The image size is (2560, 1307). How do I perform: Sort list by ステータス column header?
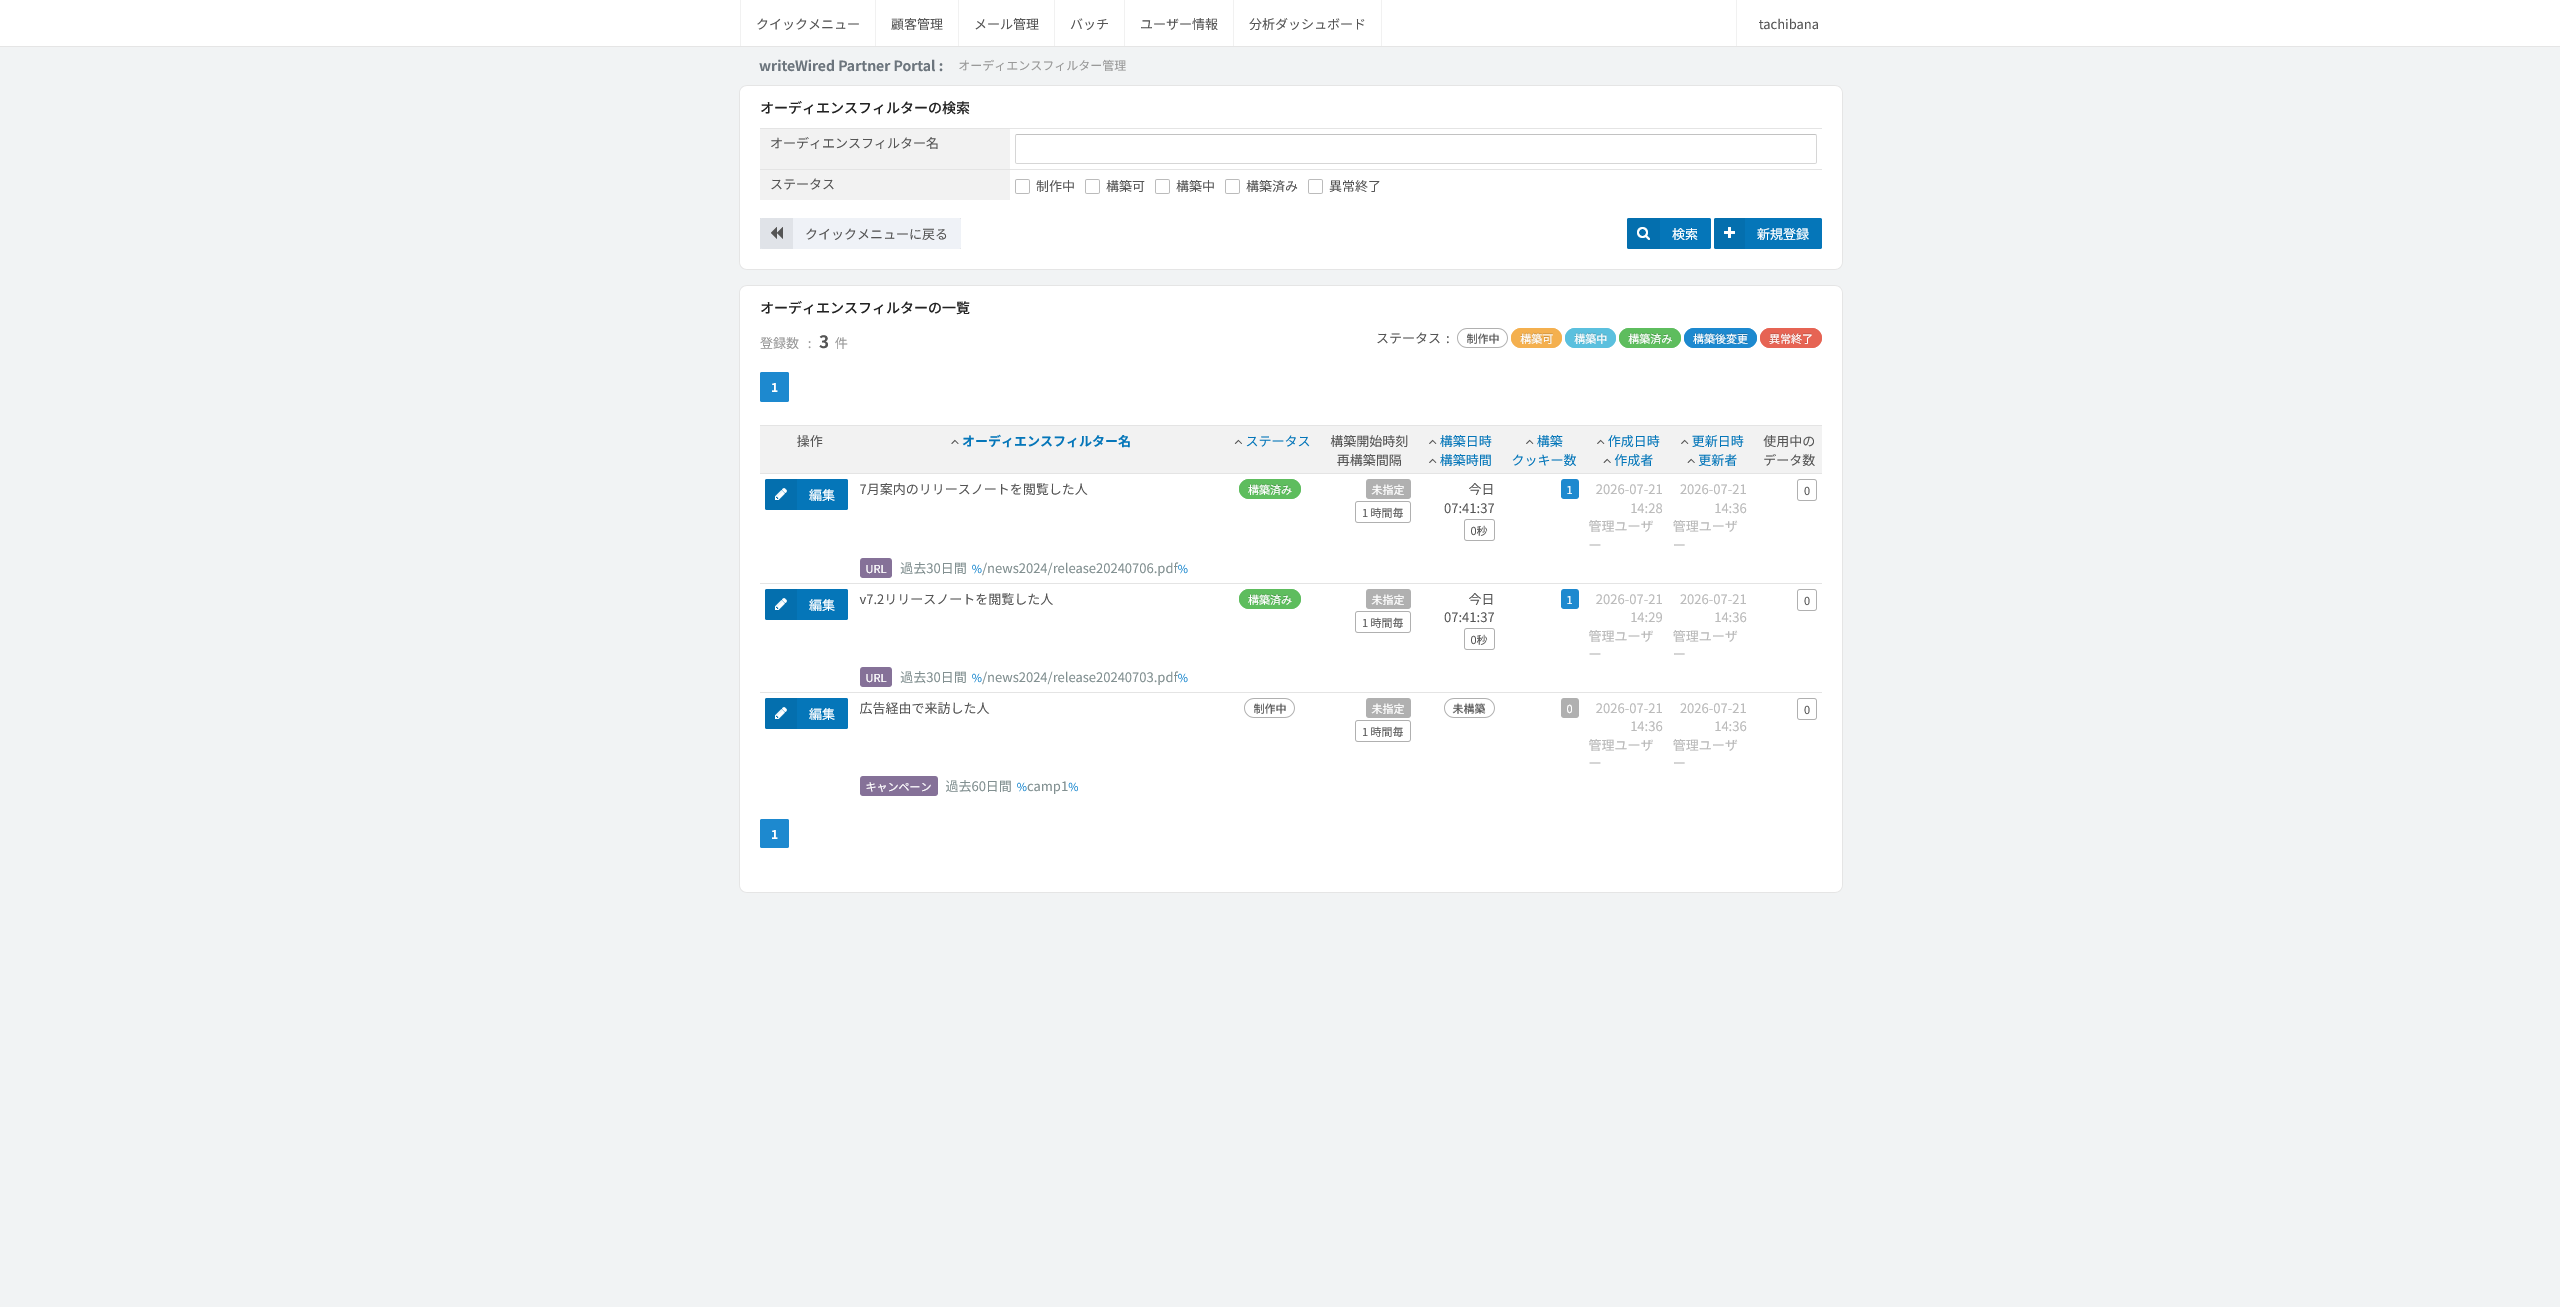1277,441
